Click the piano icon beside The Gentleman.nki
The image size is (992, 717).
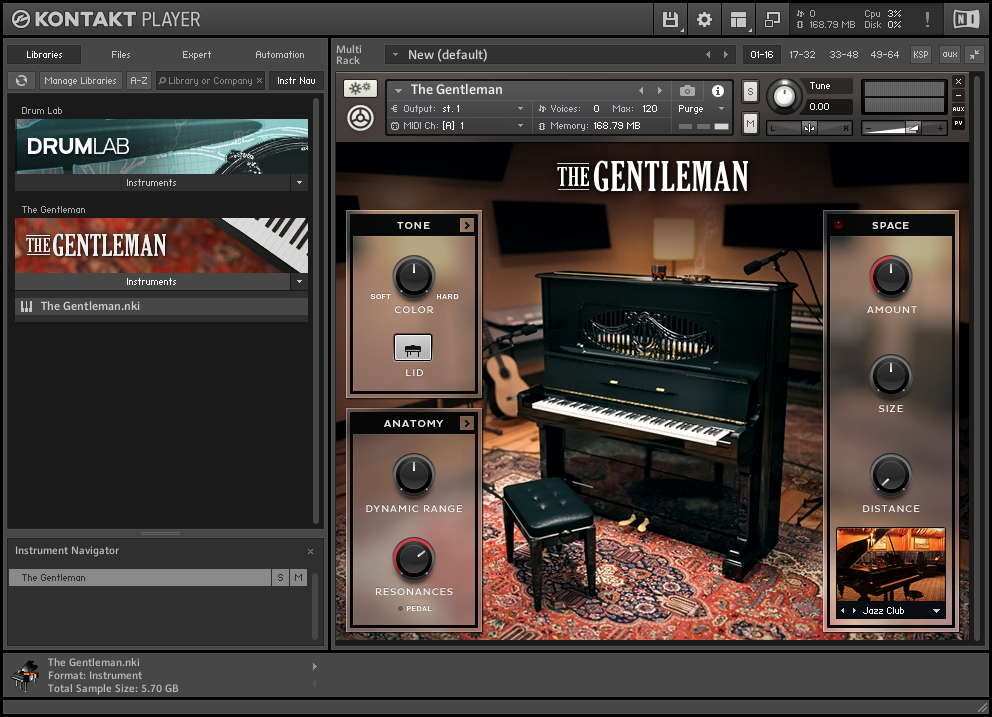27,306
